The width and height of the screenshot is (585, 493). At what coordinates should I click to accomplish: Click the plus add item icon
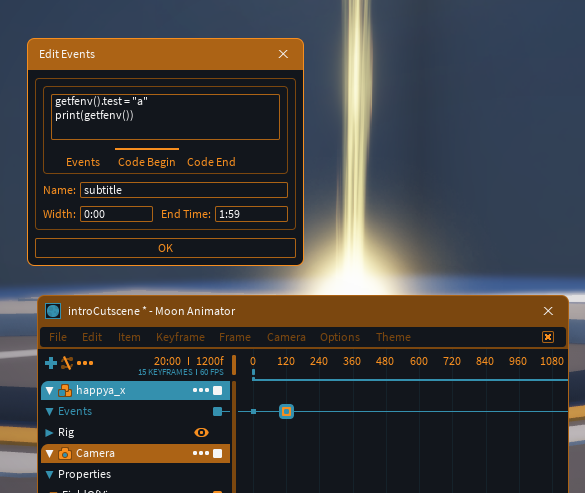tap(51, 363)
